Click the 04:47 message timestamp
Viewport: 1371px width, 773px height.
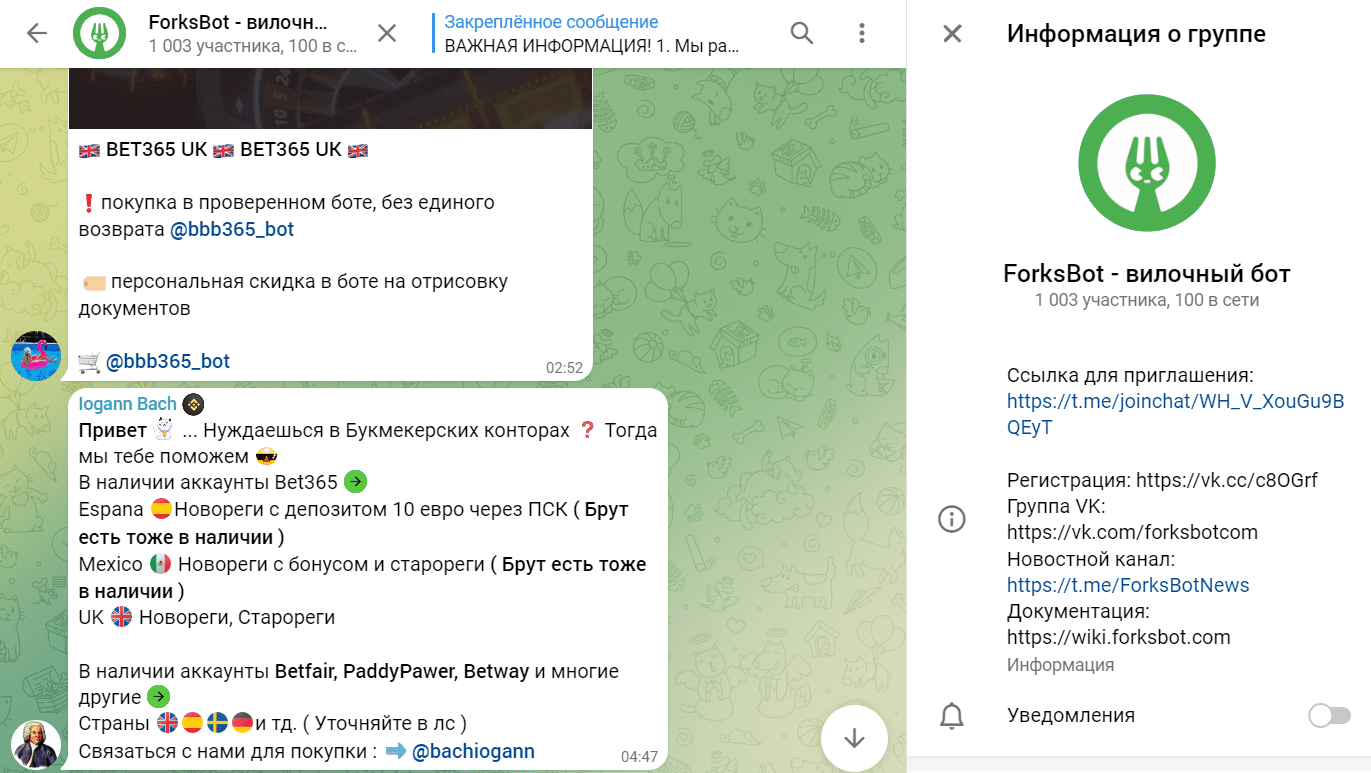coord(639,757)
